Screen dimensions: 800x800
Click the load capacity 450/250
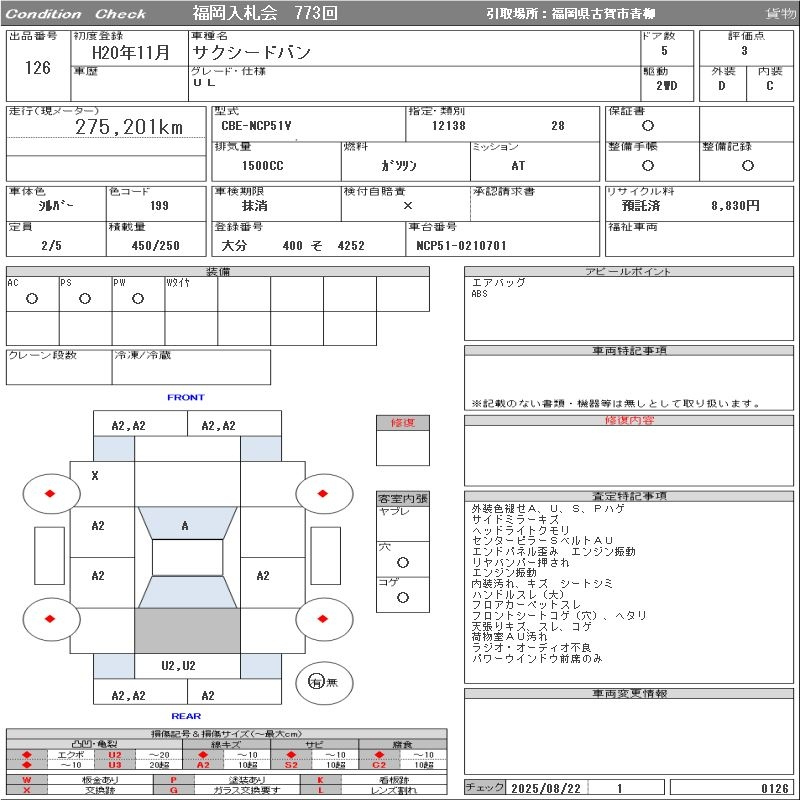(x=156, y=245)
